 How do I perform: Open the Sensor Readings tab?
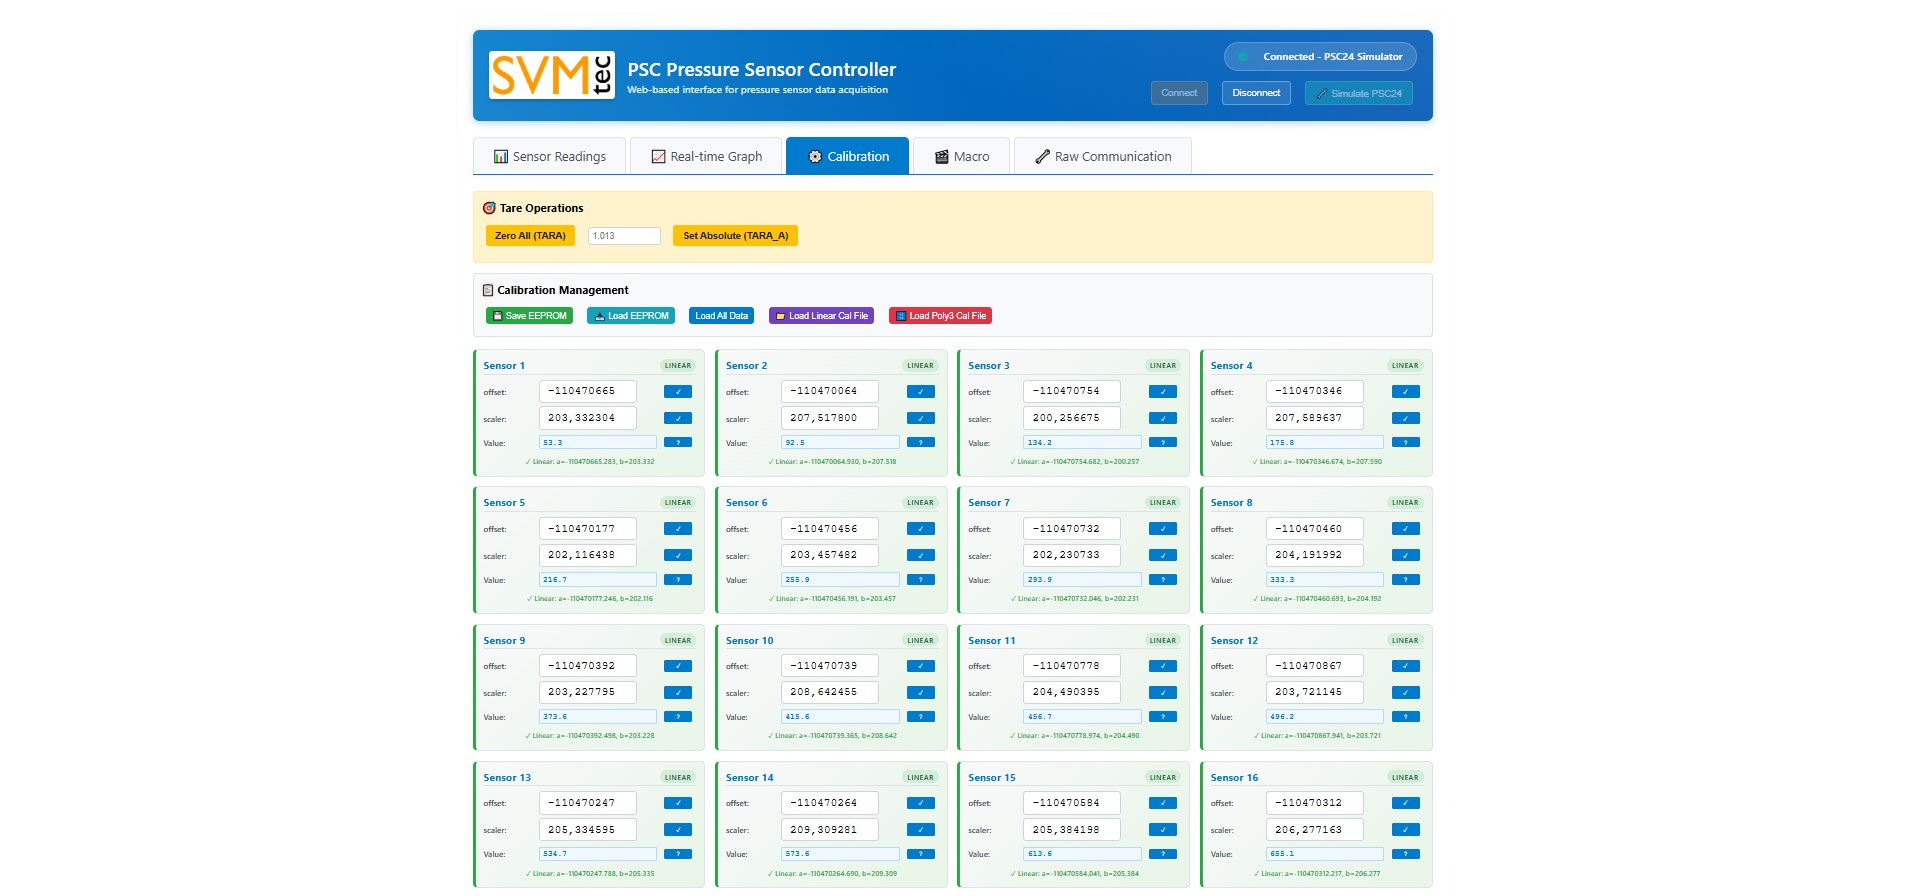coord(549,157)
